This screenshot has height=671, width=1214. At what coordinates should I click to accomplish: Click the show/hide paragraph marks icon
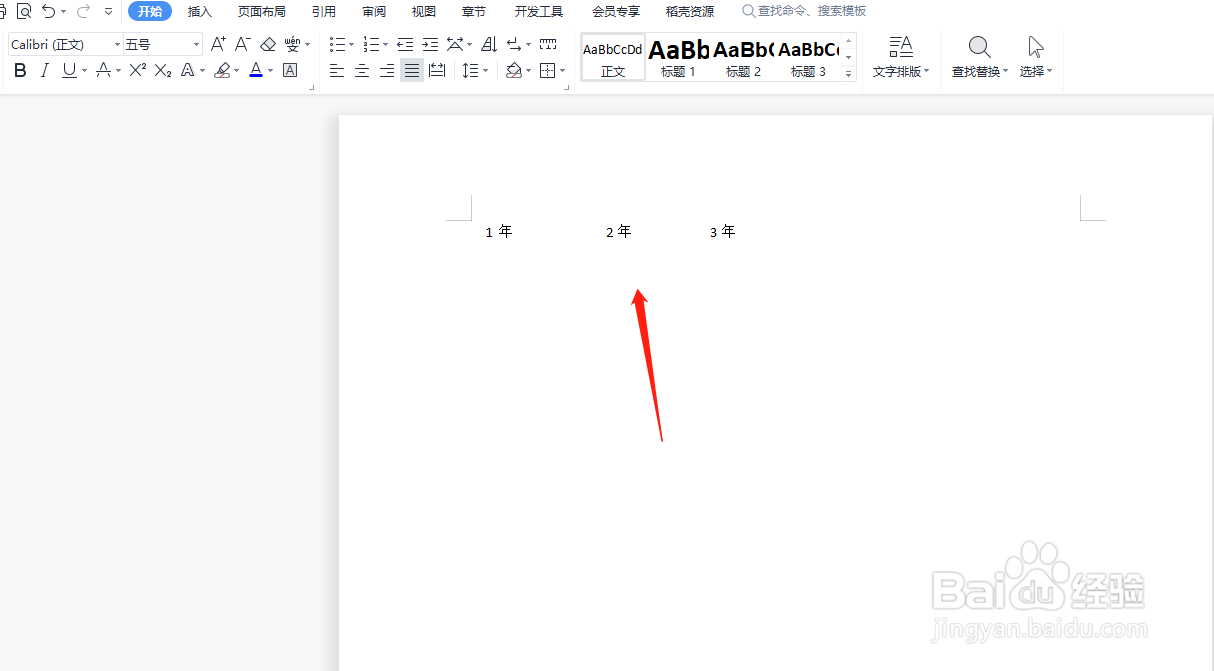click(x=514, y=44)
